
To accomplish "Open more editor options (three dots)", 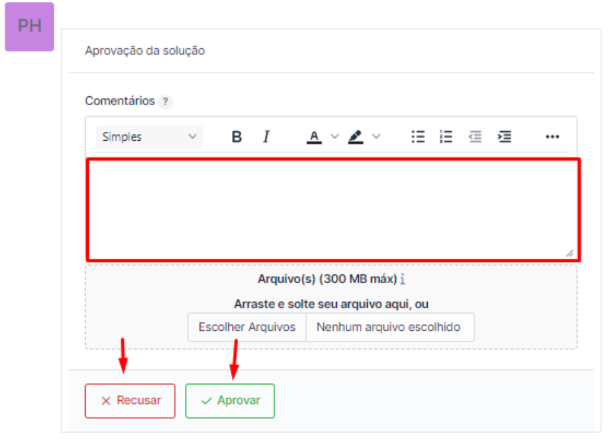I will [552, 137].
